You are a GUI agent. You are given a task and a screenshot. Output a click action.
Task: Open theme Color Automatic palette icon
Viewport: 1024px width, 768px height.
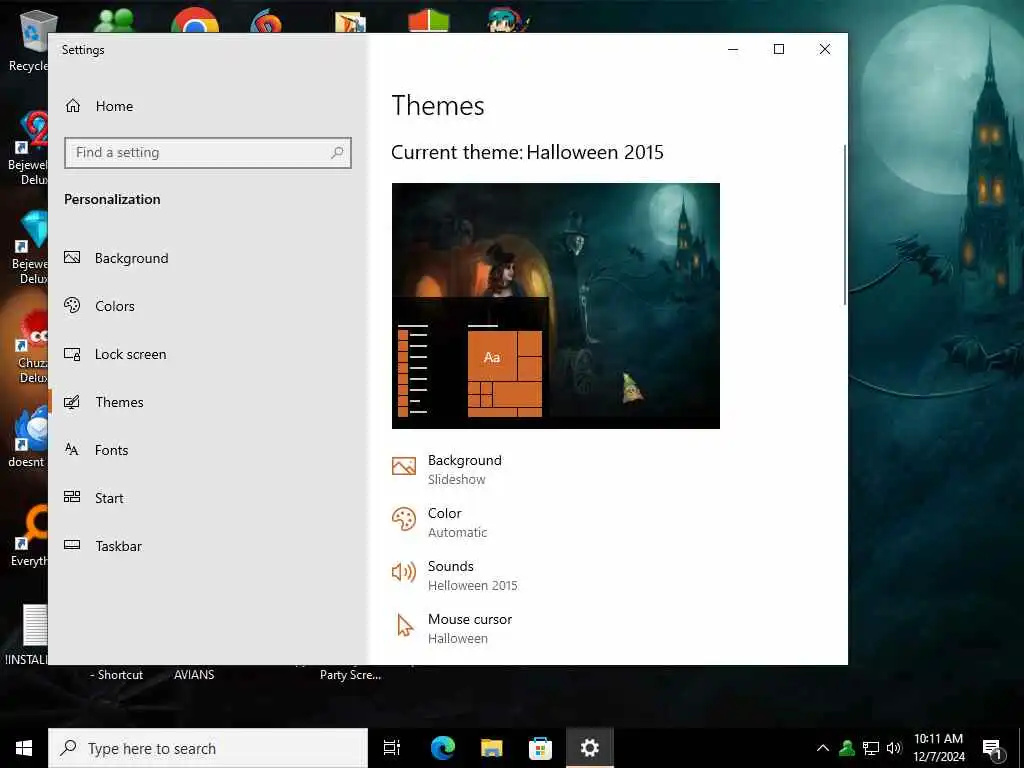[x=404, y=520]
